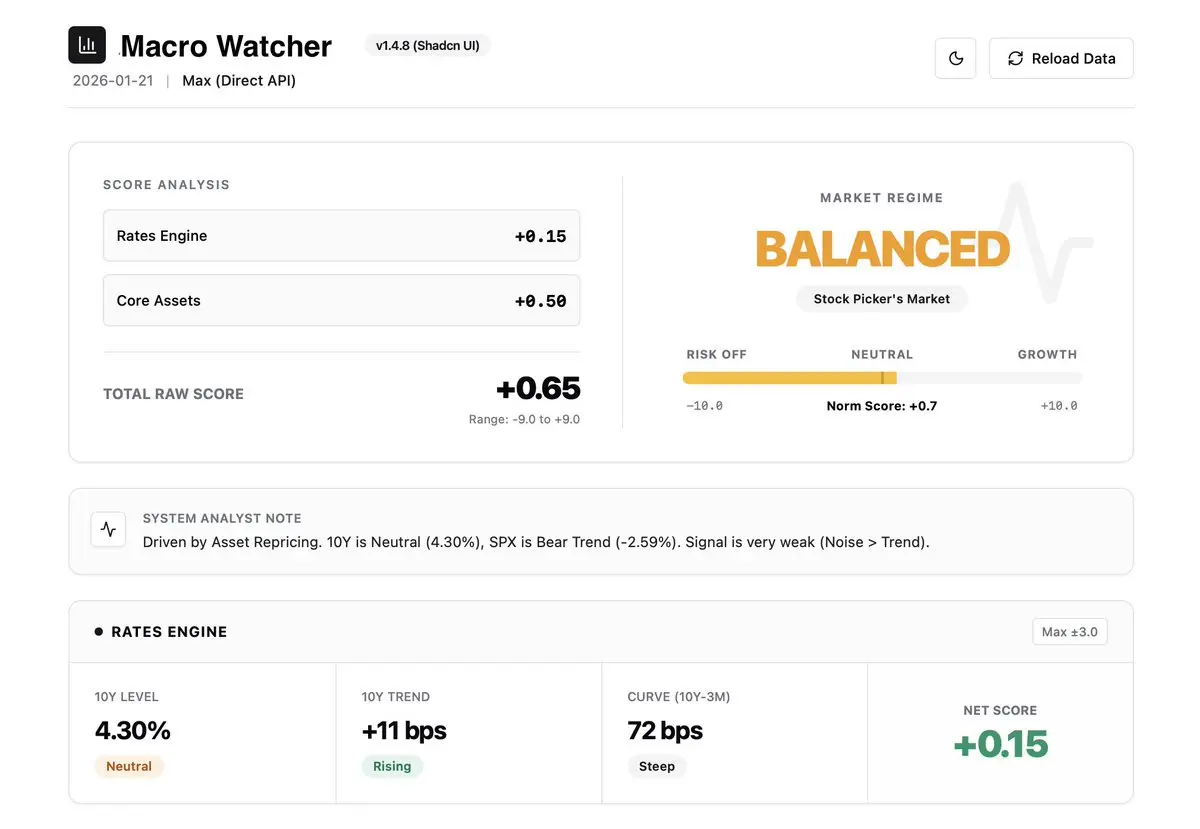Viewport: 1200px width, 829px height.
Task: Click the large pulse watermark beside BALANCED
Action: 1040,243
